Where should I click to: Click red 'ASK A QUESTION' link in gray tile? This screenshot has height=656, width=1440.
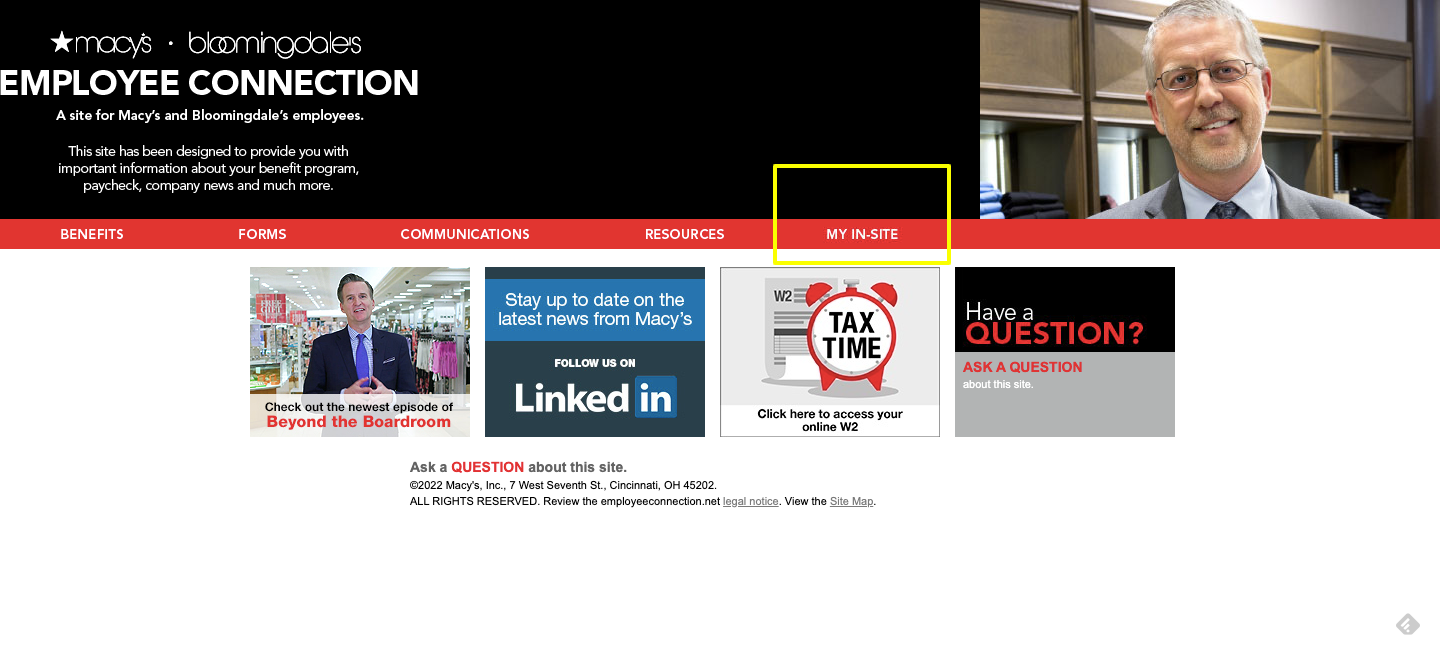(1022, 367)
